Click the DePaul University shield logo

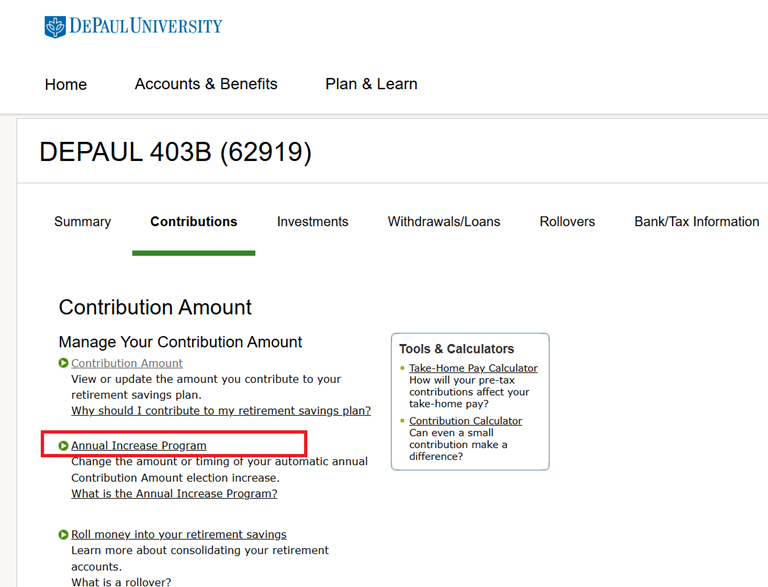coord(55,26)
